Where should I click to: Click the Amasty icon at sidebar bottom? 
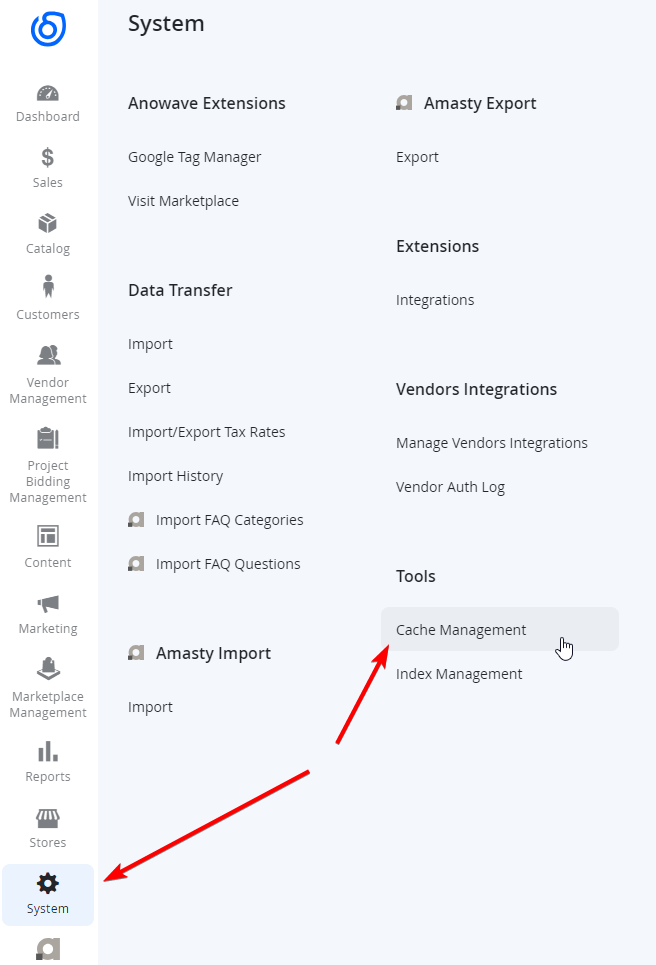tap(48, 950)
